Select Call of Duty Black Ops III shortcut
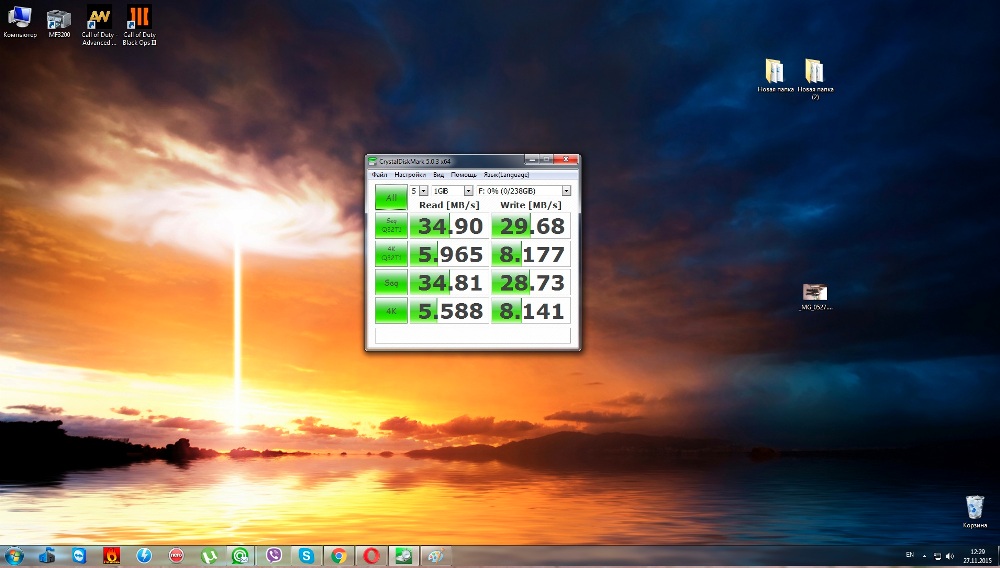 [139, 25]
